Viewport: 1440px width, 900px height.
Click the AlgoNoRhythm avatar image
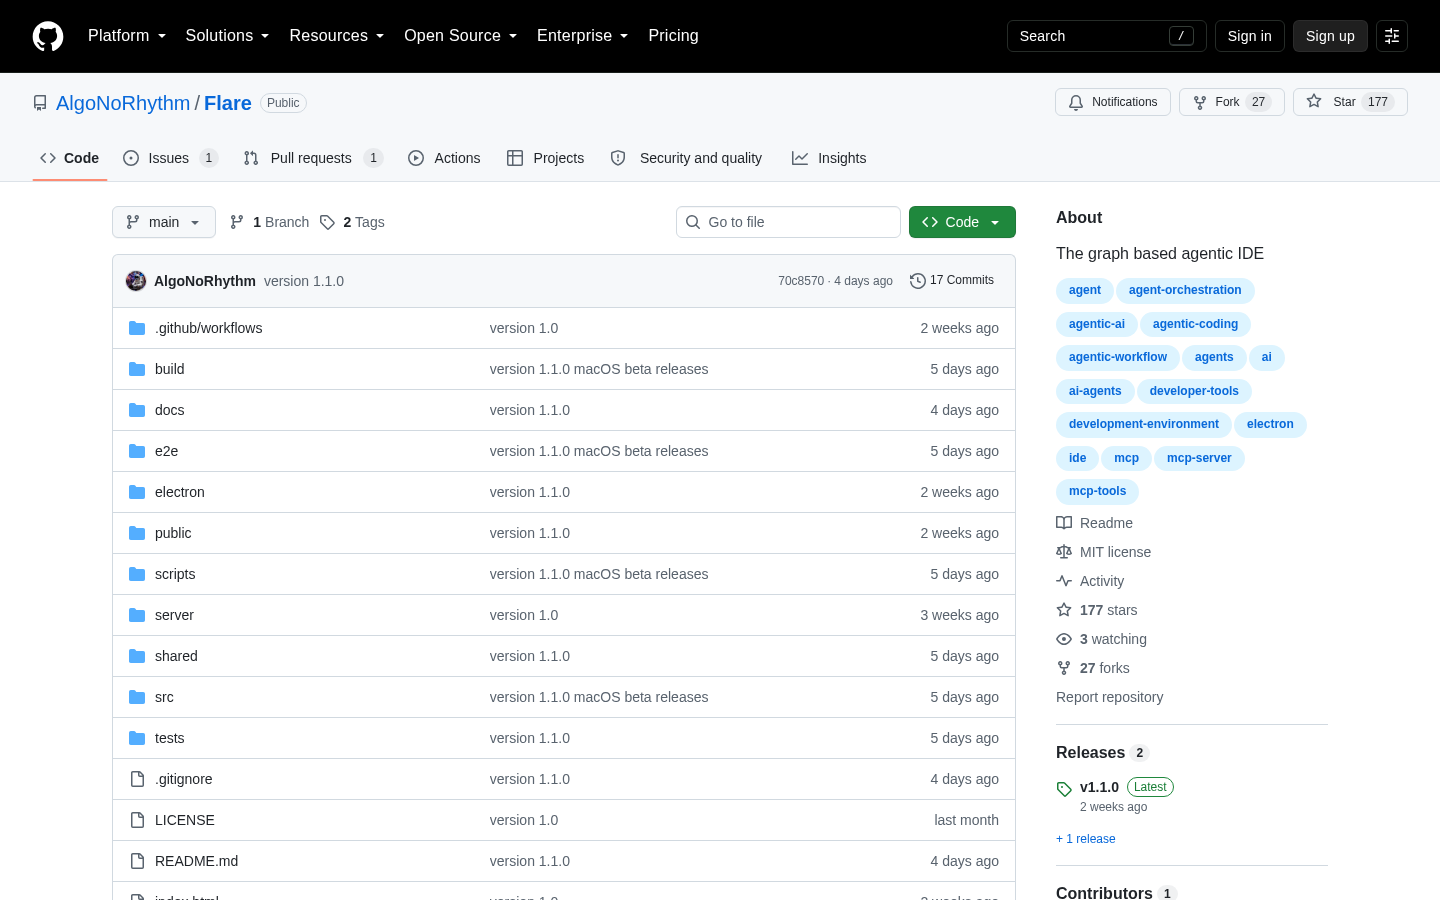point(136,281)
